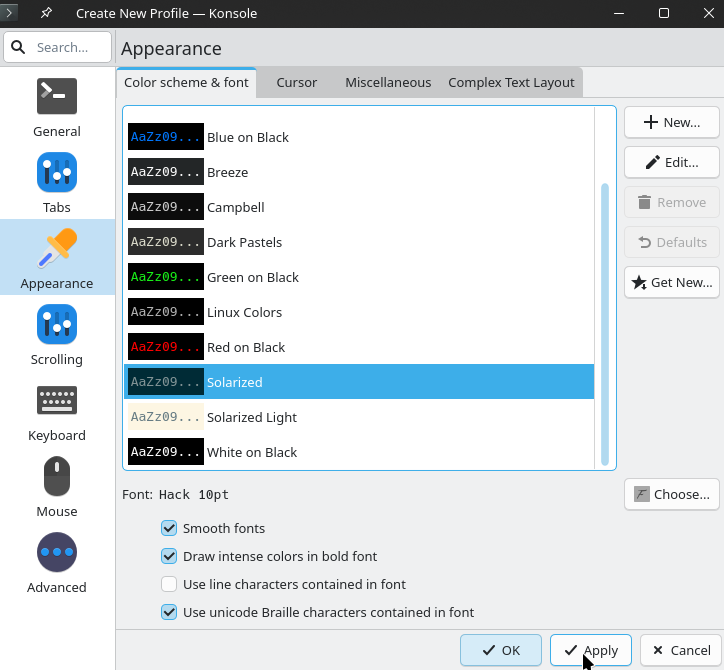Click the color scheme list scrollbar
The height and width of the screenshot is (670, 724).
tap(605, 325)
